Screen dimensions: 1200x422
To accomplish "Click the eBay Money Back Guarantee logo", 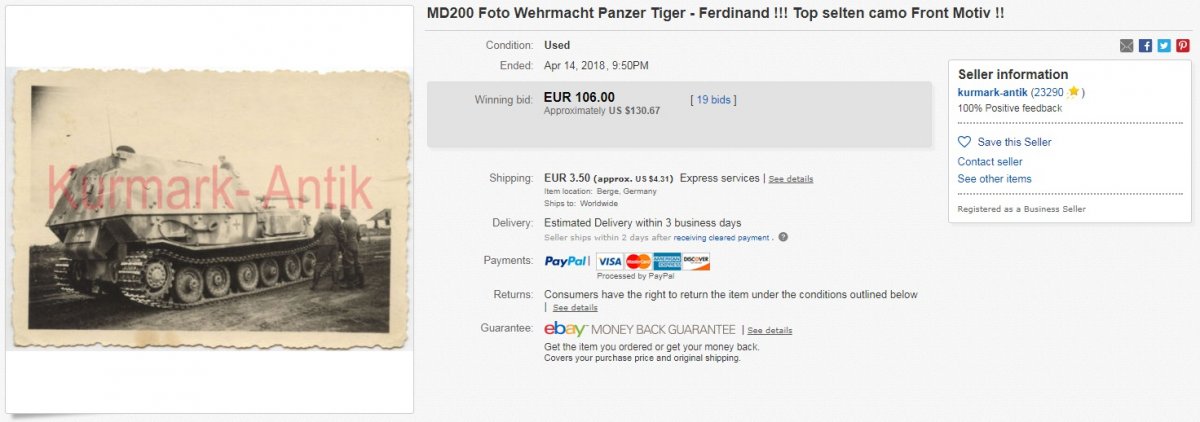I will [x=640, y=329].
